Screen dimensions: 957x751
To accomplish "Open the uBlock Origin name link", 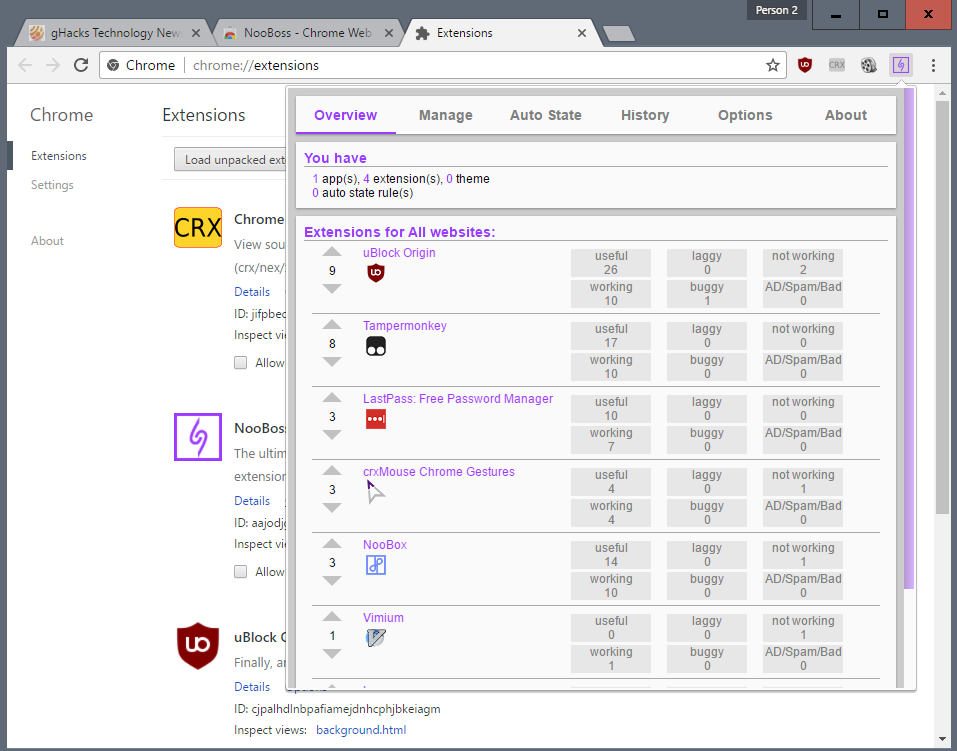I will 399,253.
